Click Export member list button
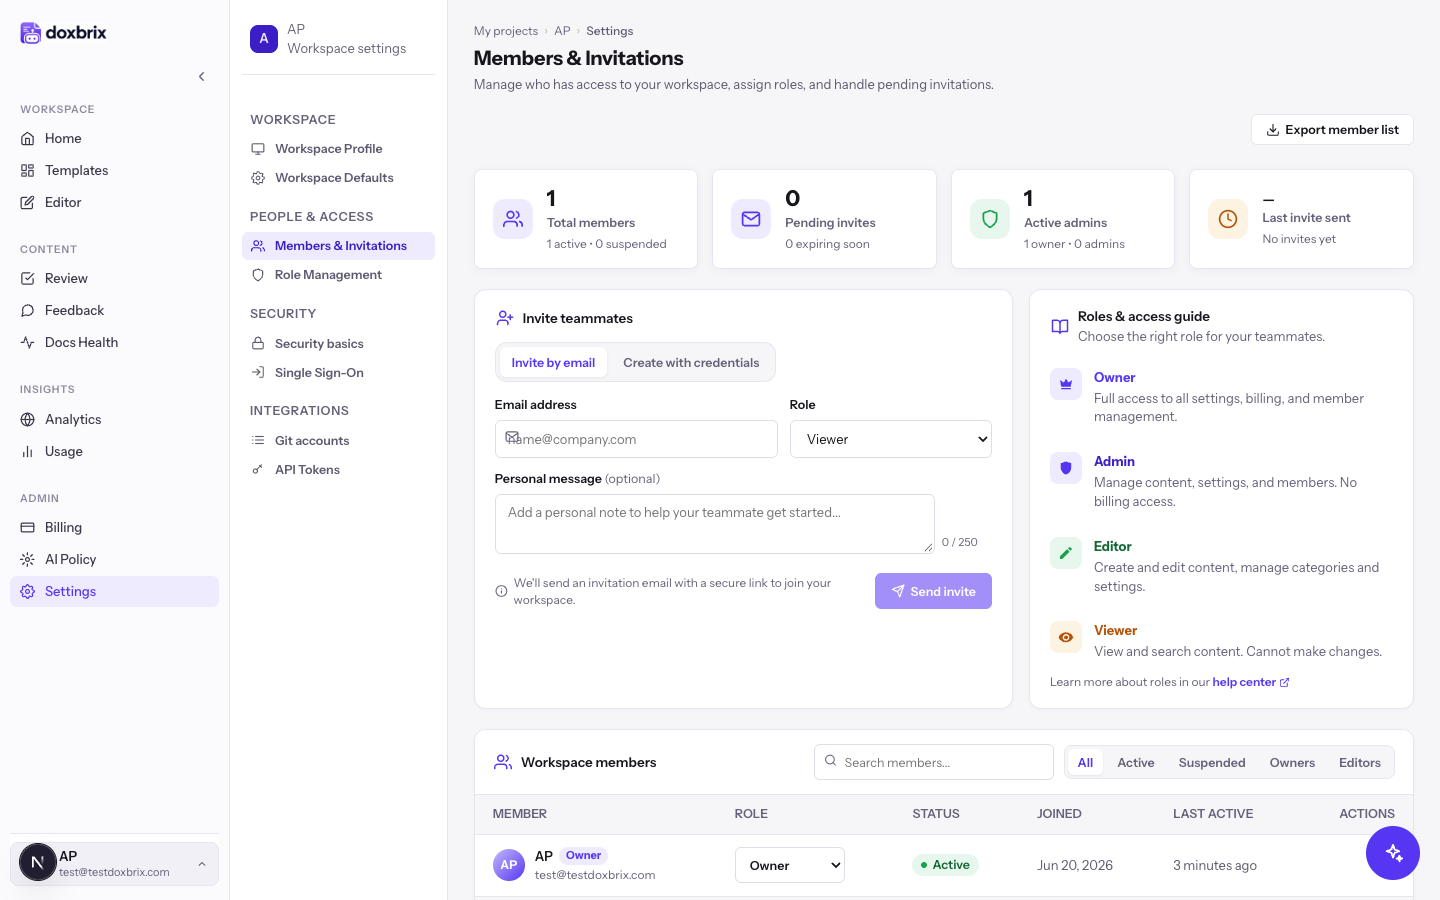This screenshot has width=1440, height=900. 1332,130
